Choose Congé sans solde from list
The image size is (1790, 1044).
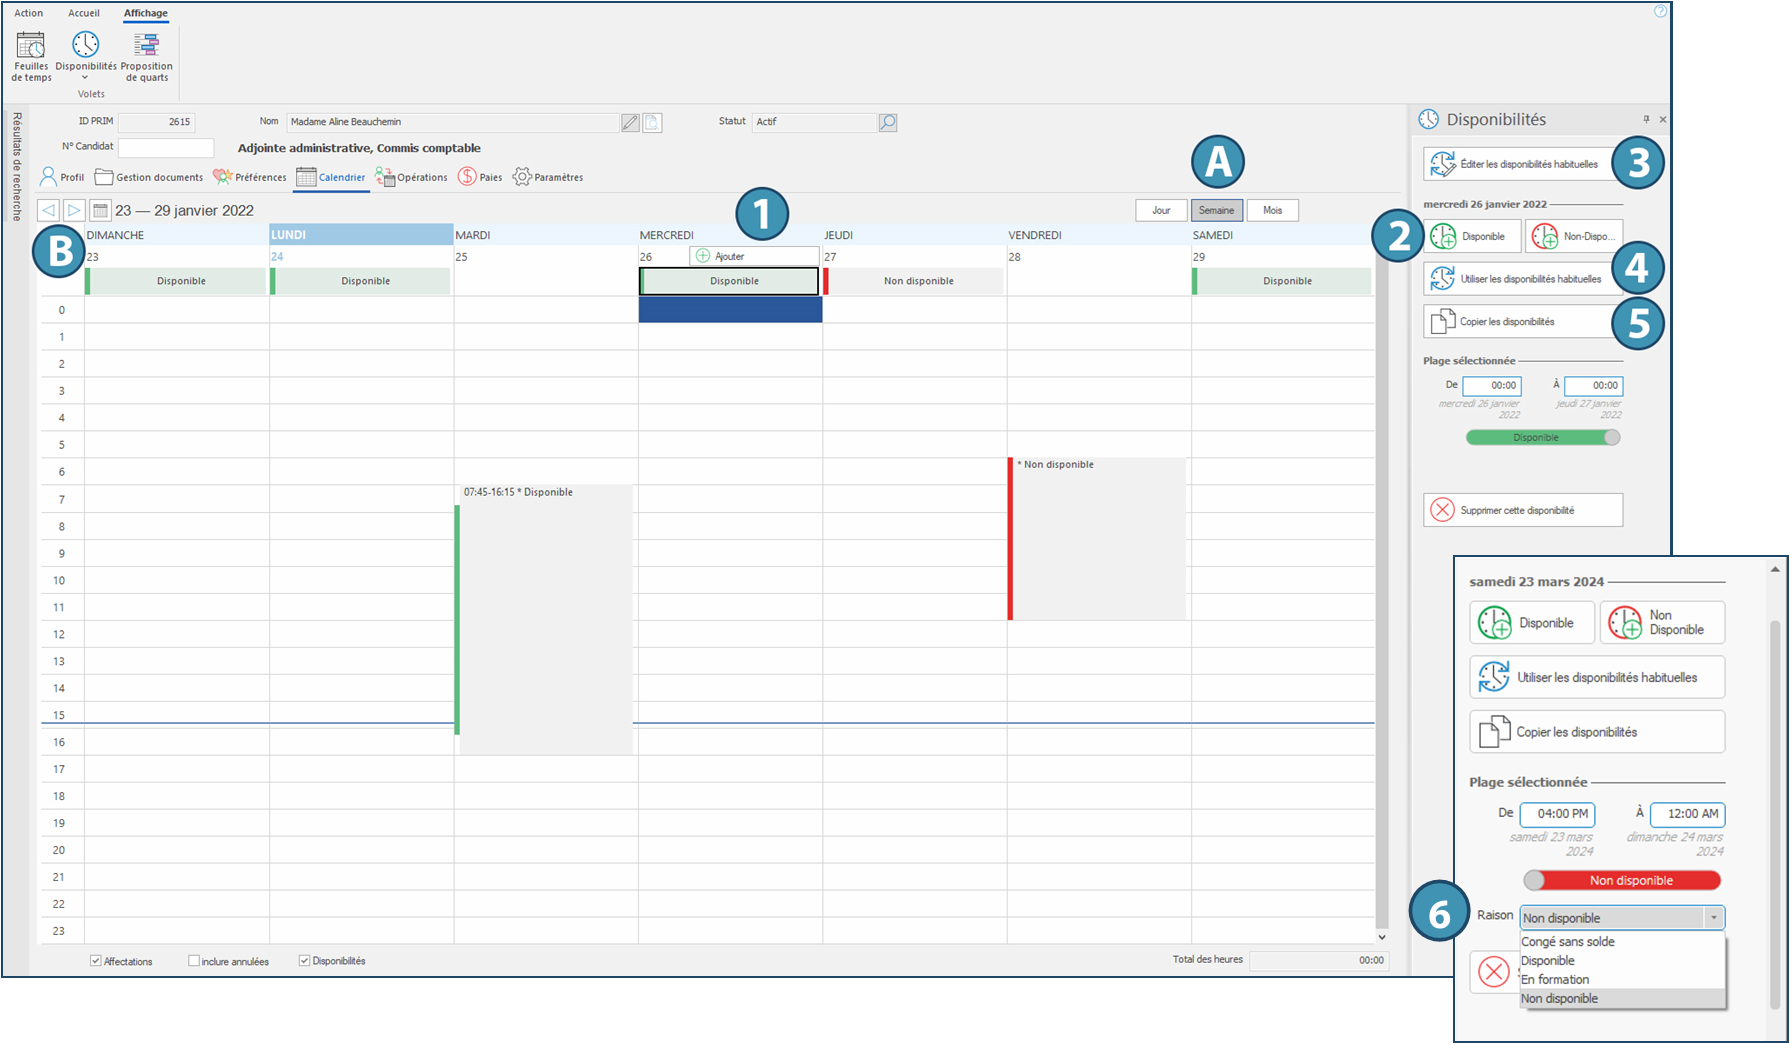[1567, 942]
